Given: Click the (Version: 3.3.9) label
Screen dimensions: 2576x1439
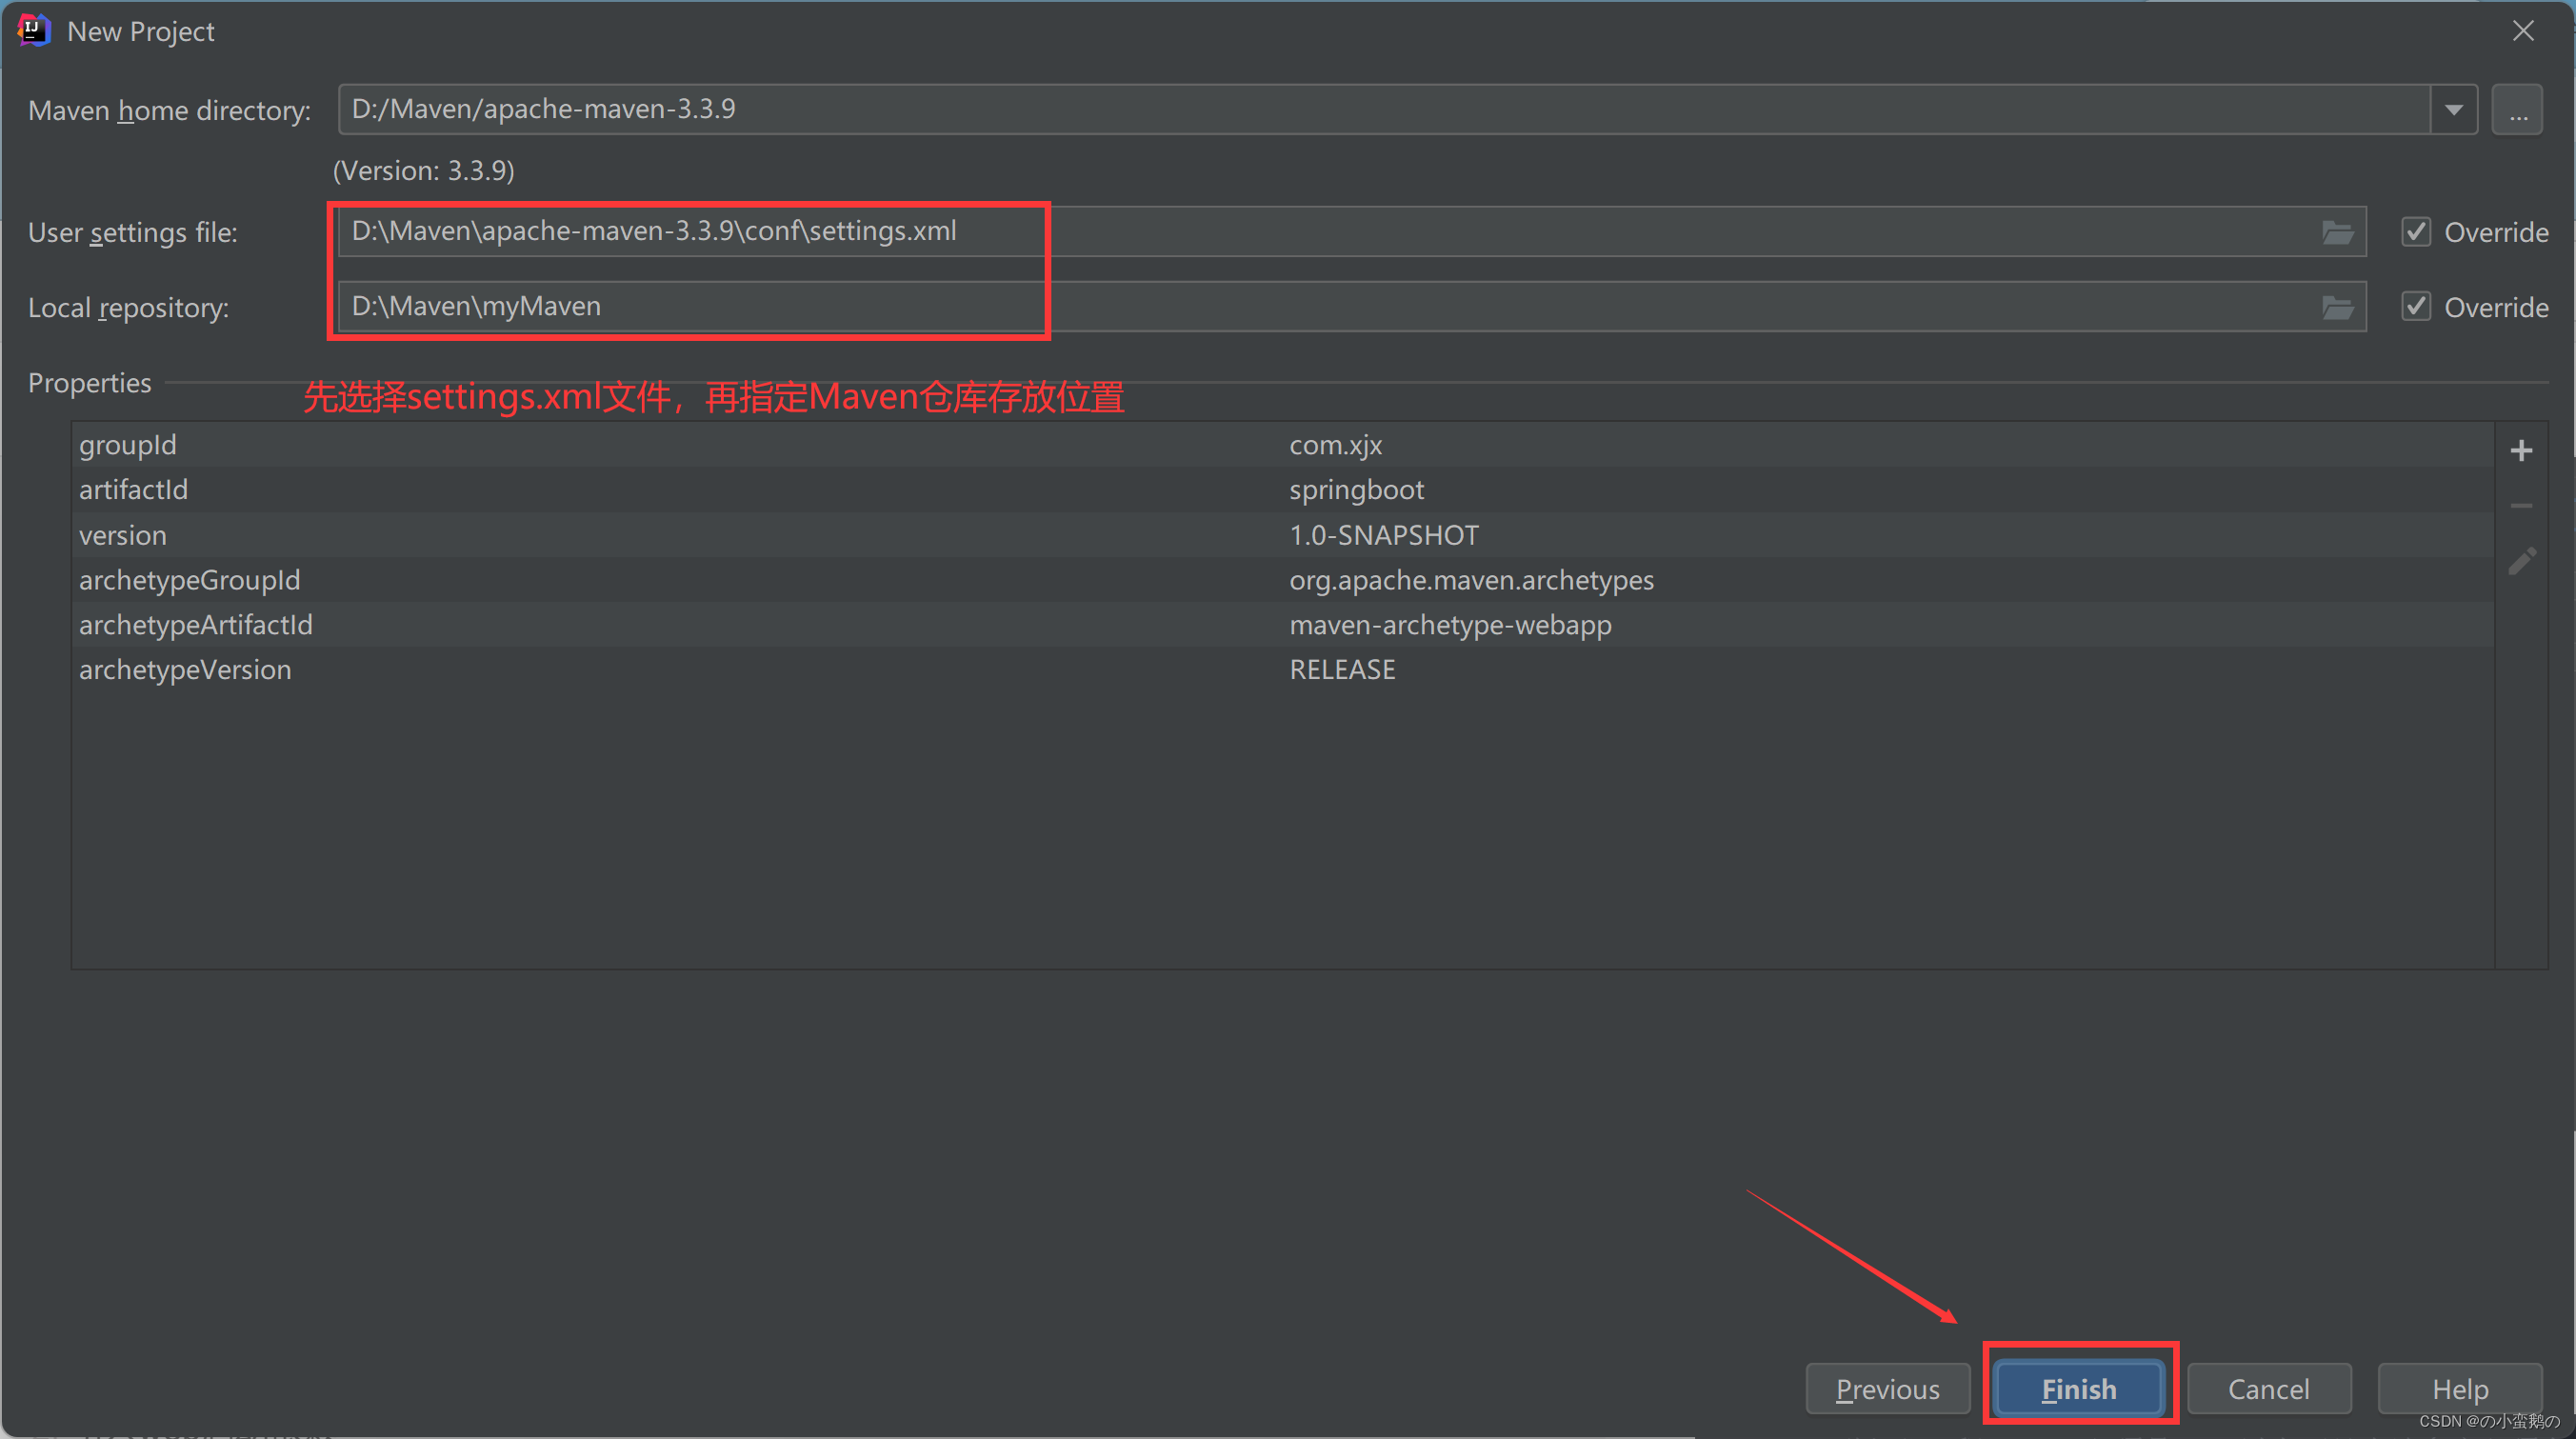Looking at the screenshot, I should click(423, 171).
